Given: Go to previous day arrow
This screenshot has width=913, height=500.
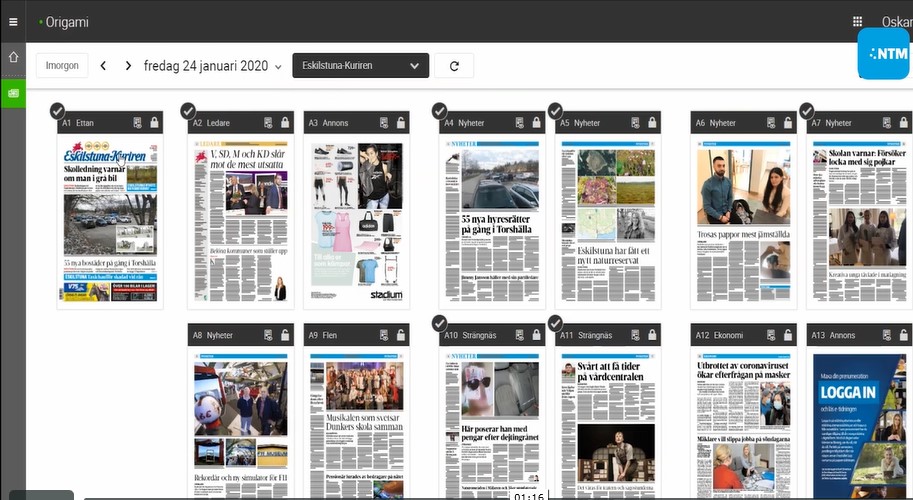Looking at the screenshot, I should point(103,66).
